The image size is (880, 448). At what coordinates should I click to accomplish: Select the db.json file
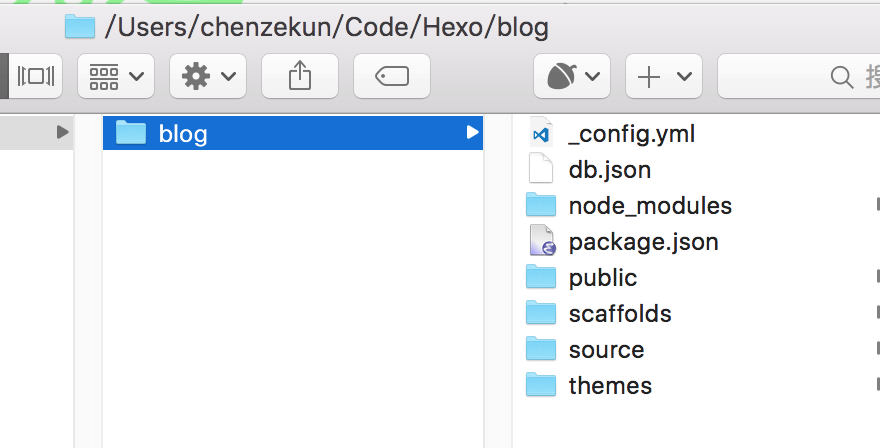(609, 169)
